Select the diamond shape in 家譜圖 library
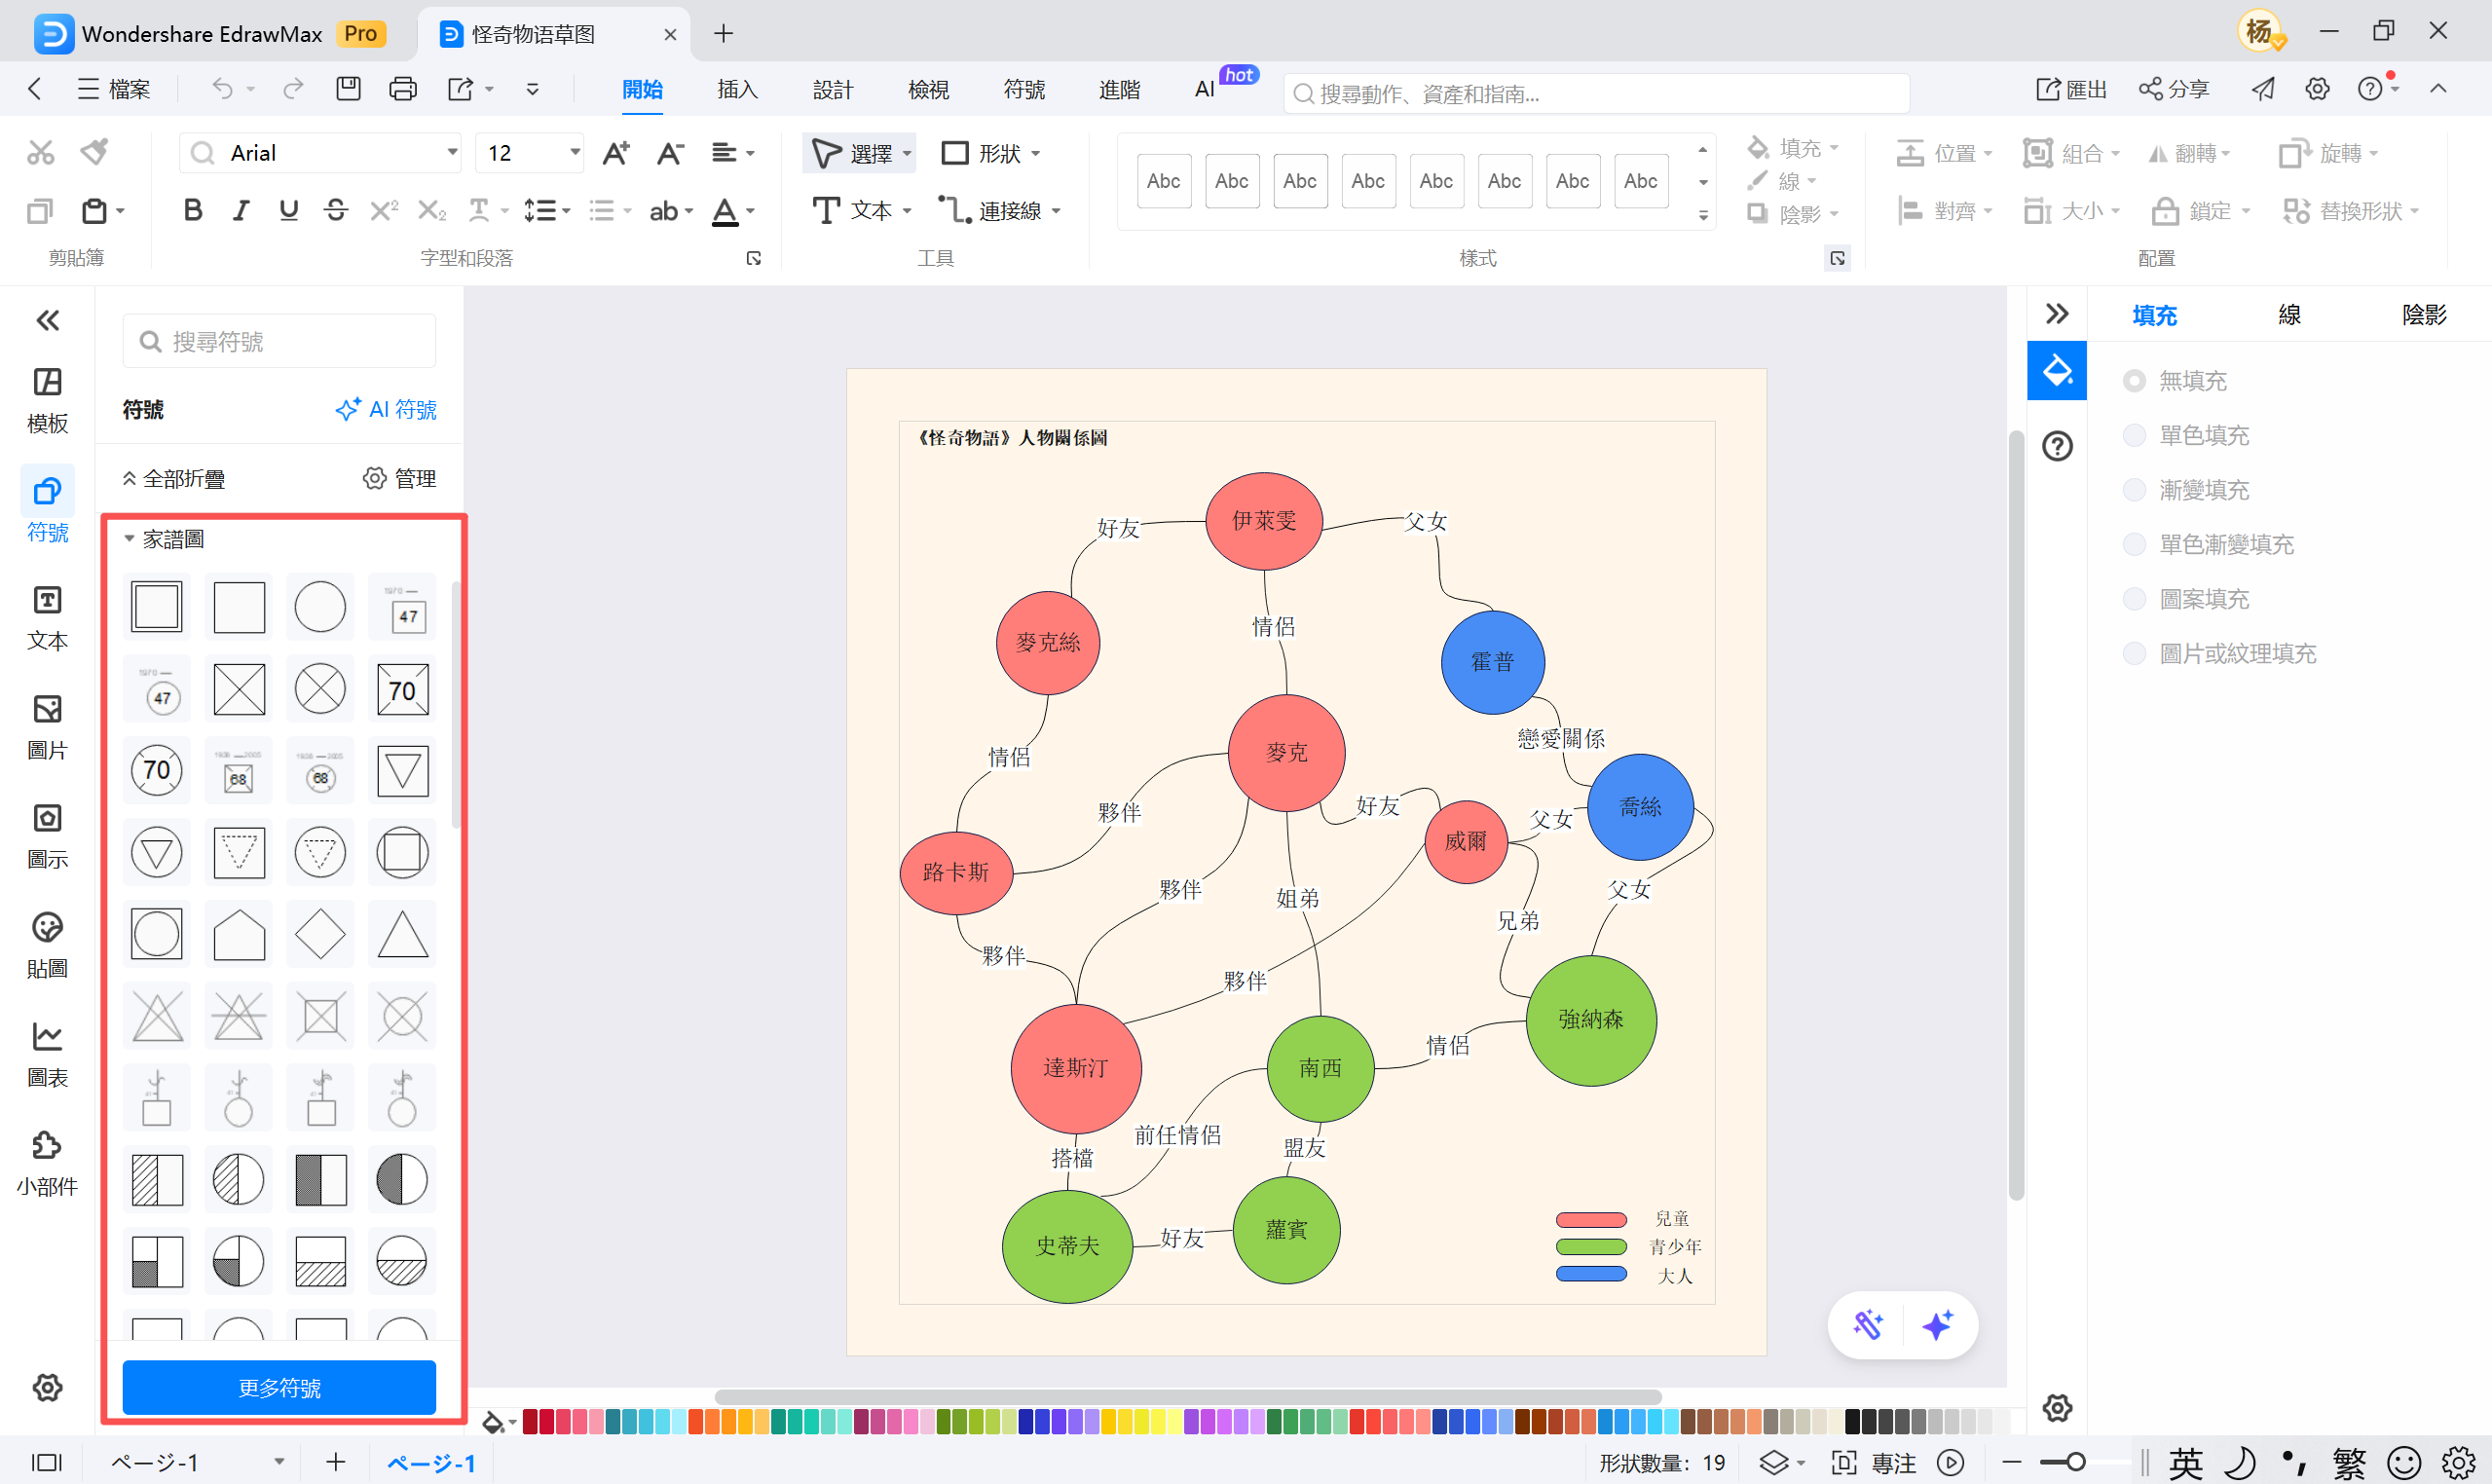This screenshot has height=1484, width=2492. [320, 934]
